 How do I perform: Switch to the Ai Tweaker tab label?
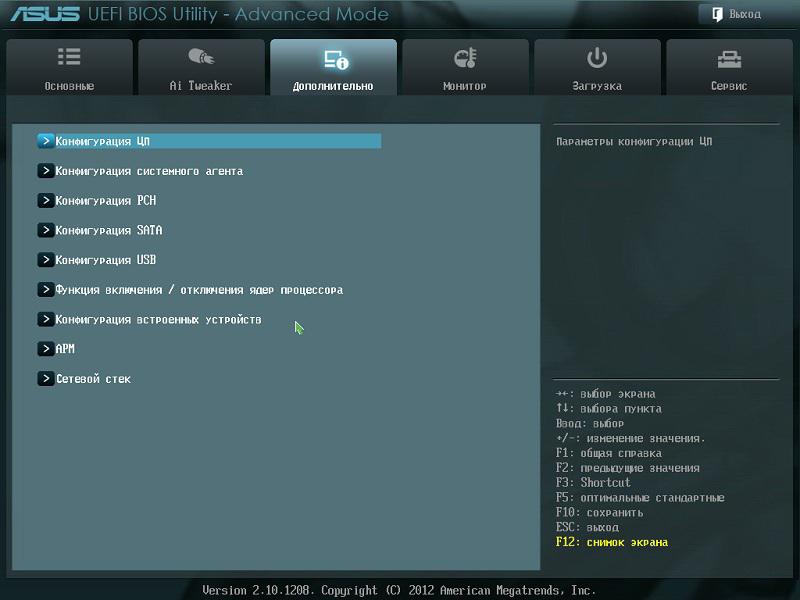pos(200,86)
